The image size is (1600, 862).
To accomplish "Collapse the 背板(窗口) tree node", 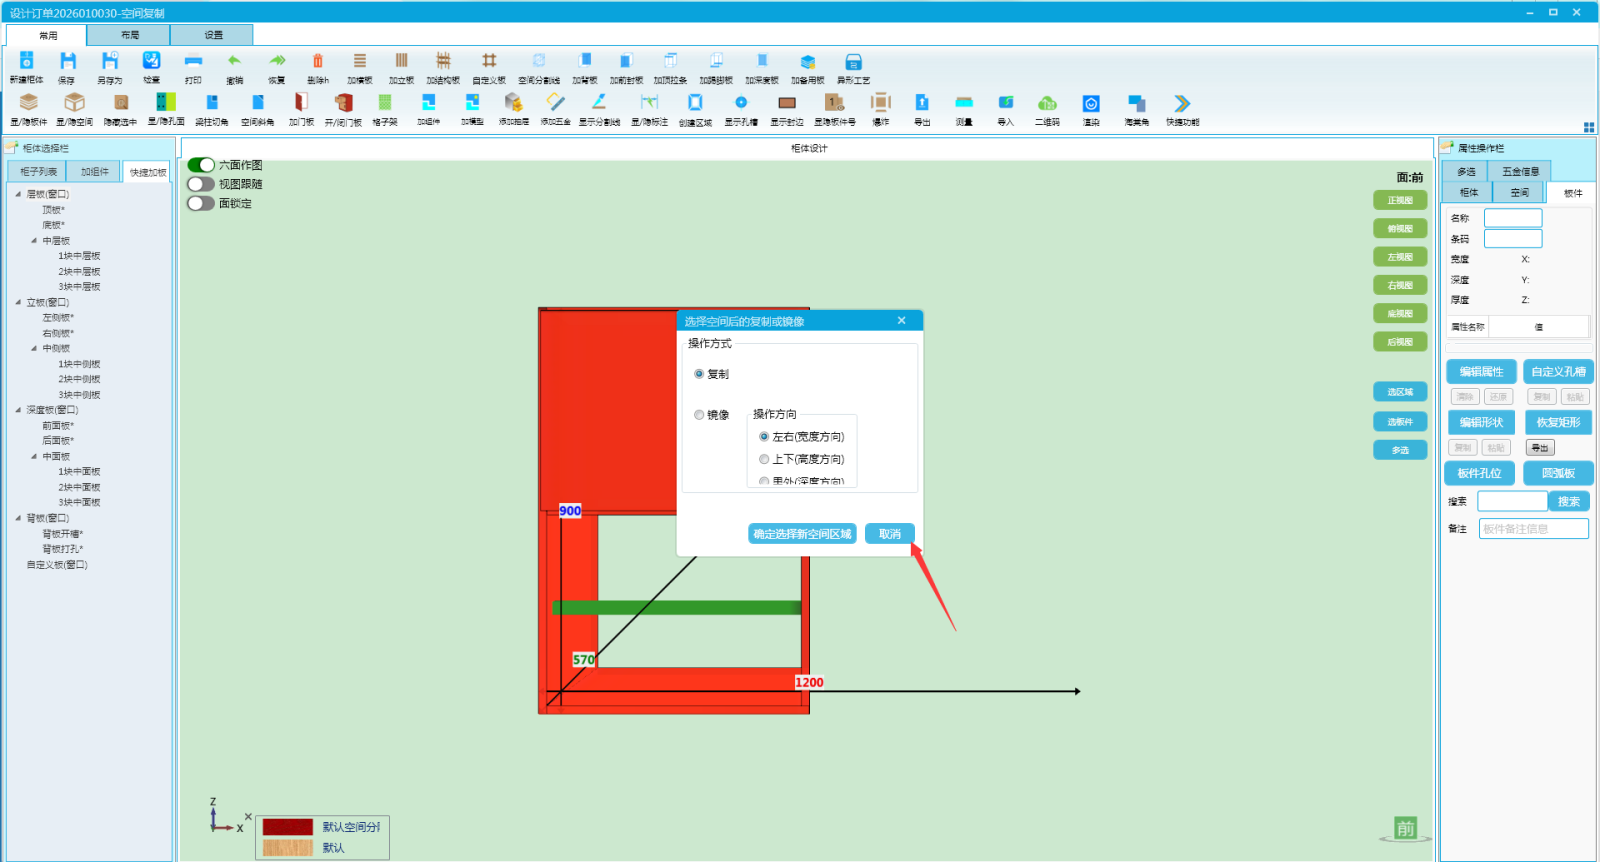I will pyautogui.click(x=18, y=518).
